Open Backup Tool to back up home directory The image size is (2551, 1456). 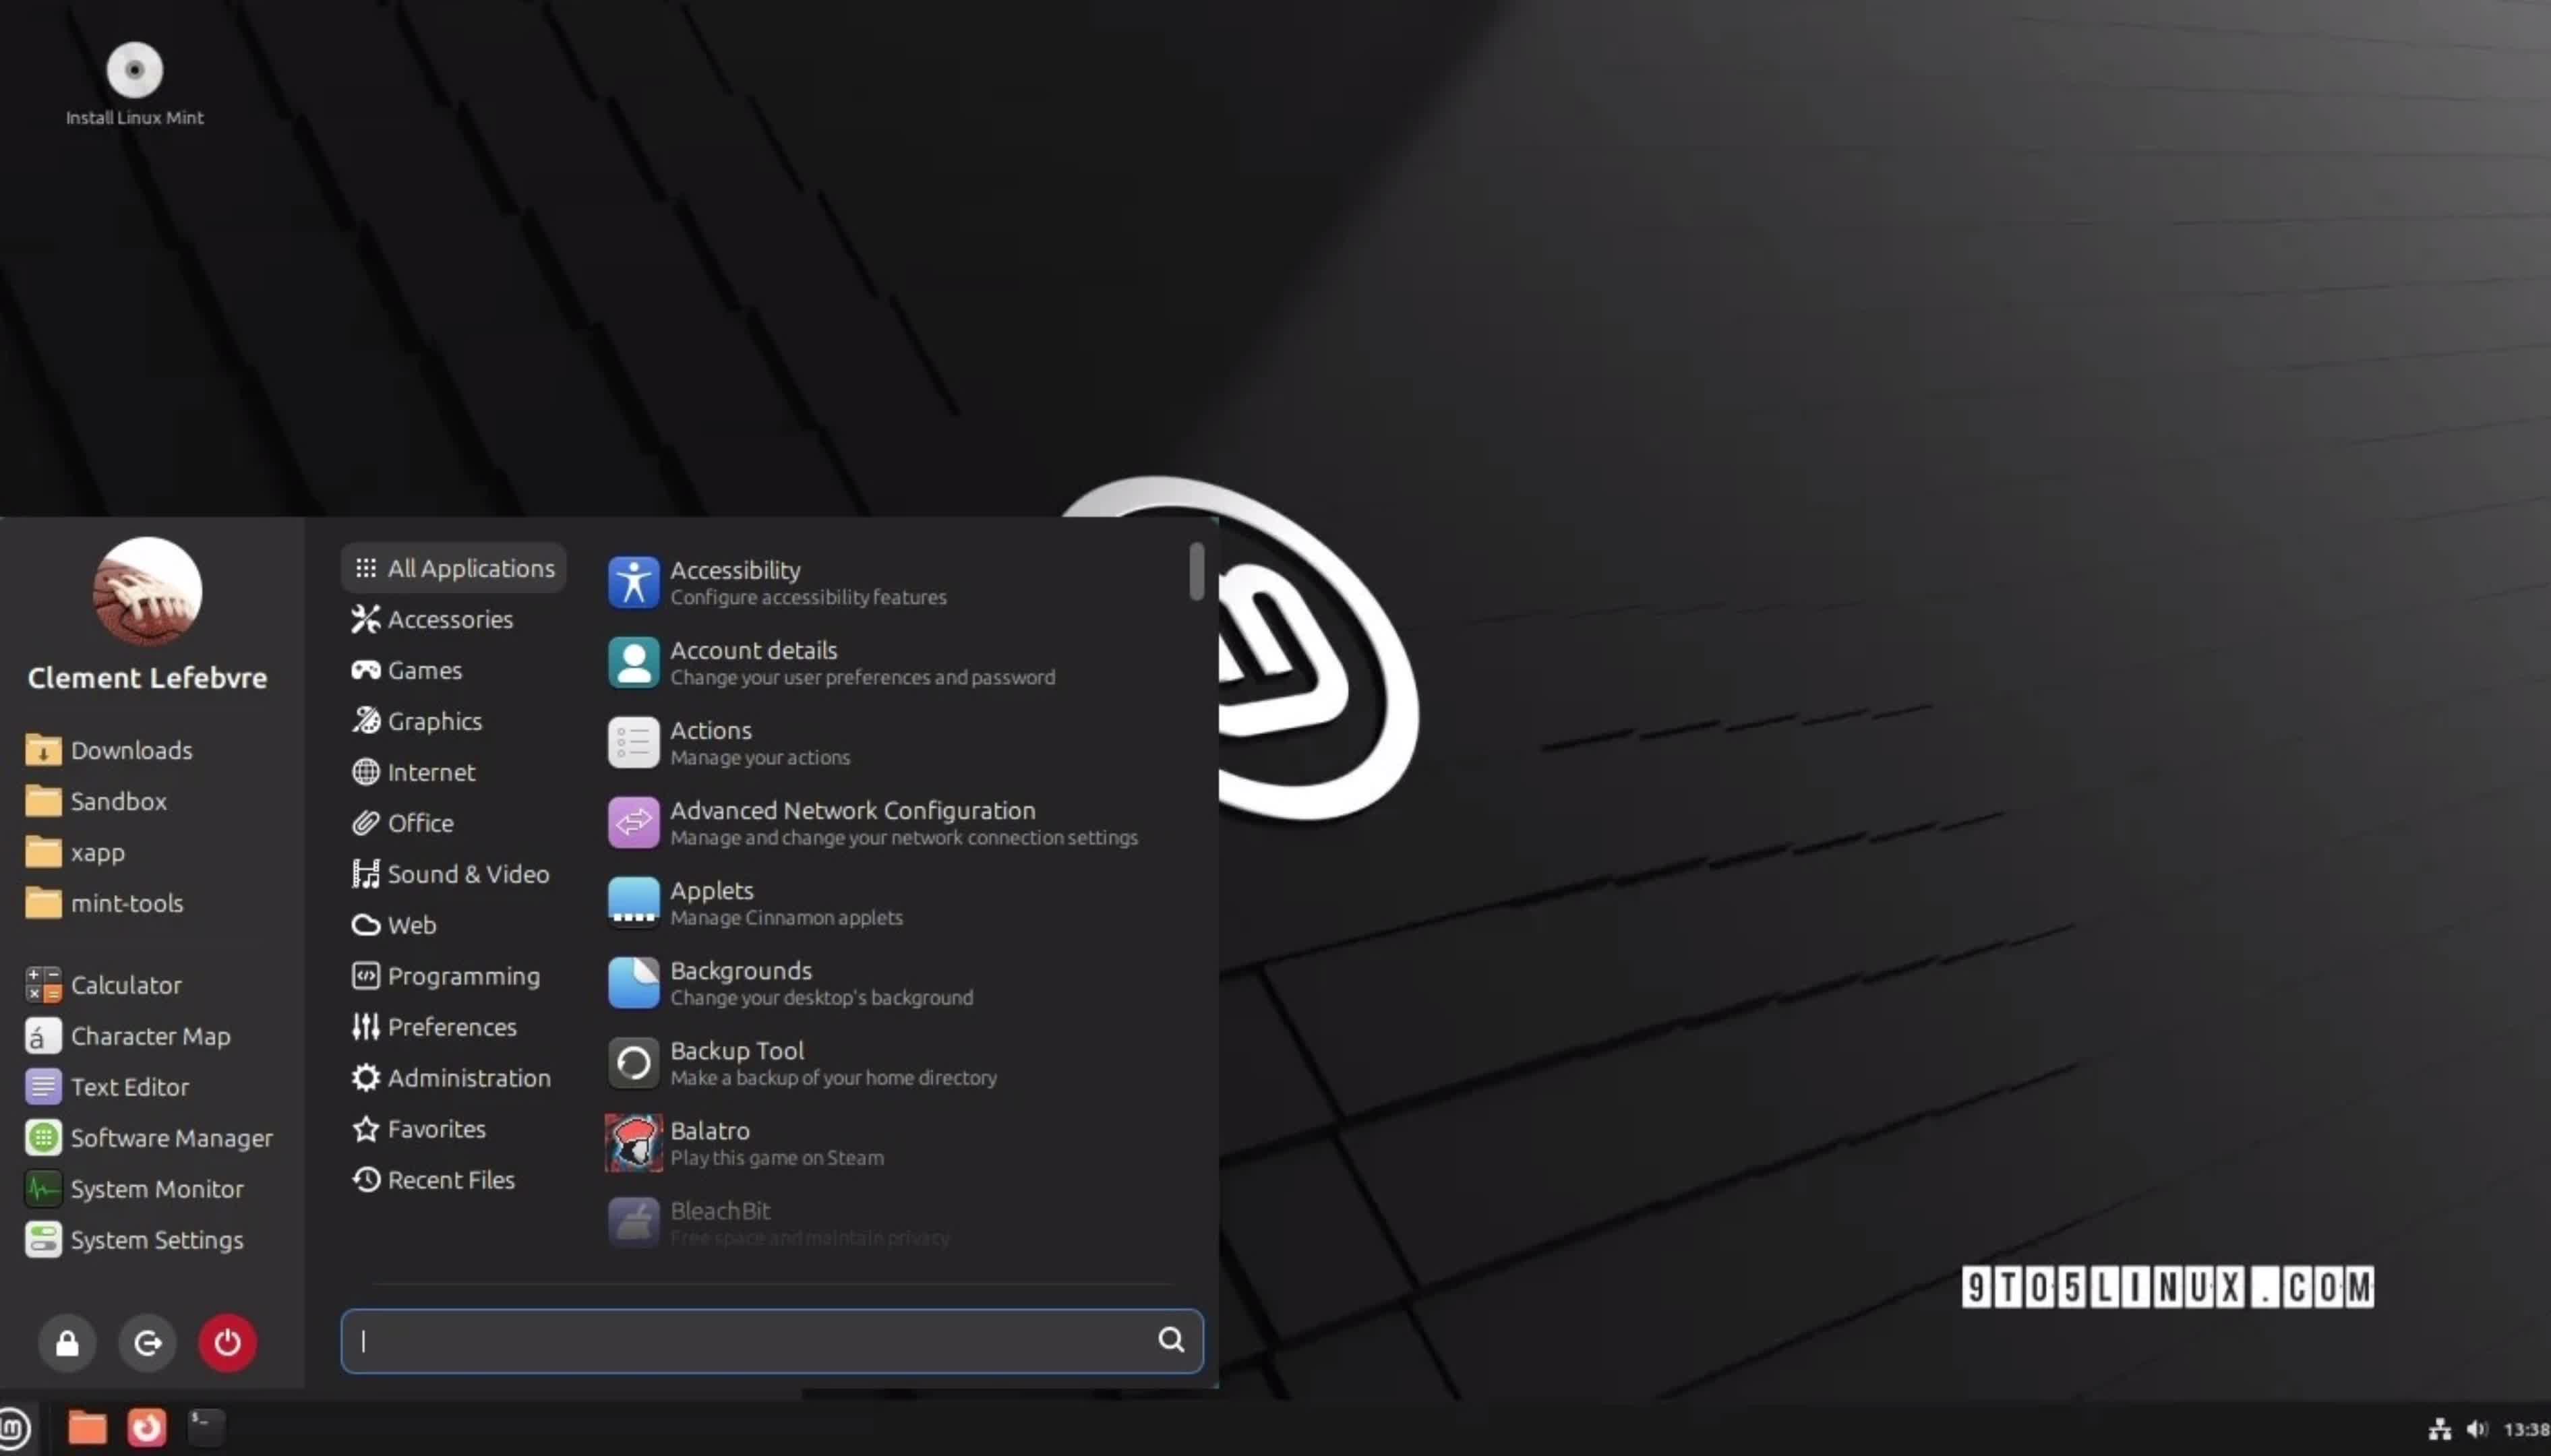tap(834, 1062)
